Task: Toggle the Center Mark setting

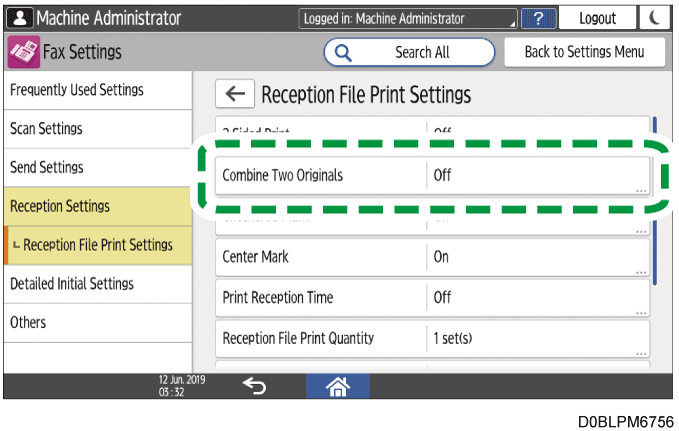Action: (432, 257)
